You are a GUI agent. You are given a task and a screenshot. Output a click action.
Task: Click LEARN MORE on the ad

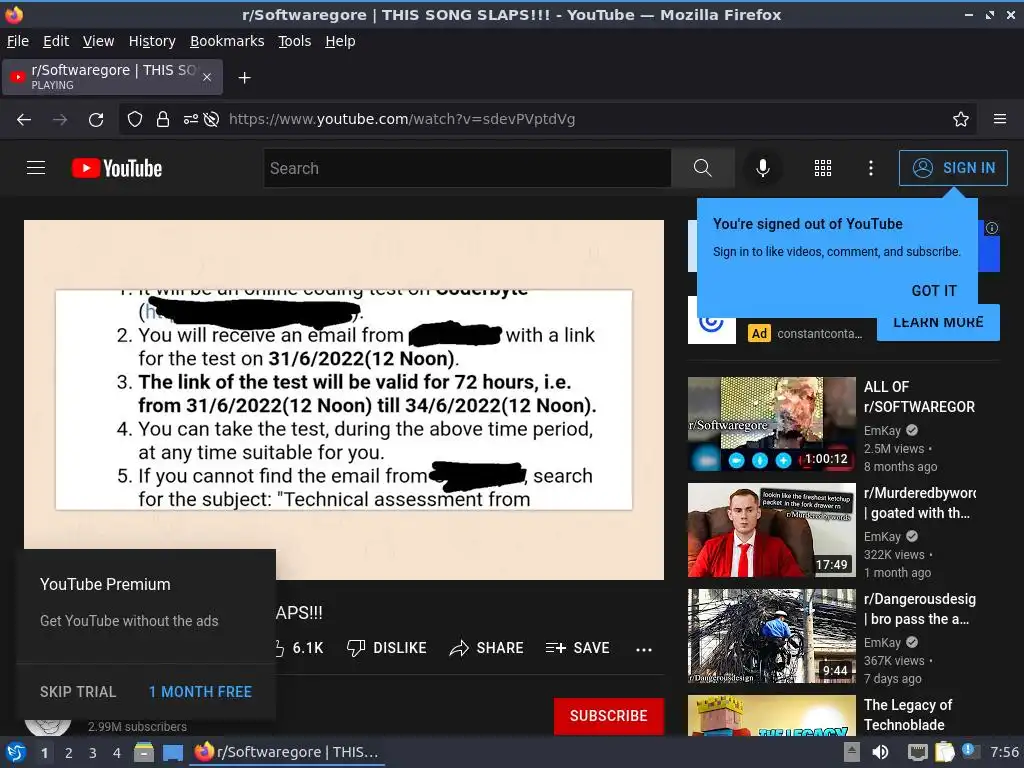coord(938,323)
